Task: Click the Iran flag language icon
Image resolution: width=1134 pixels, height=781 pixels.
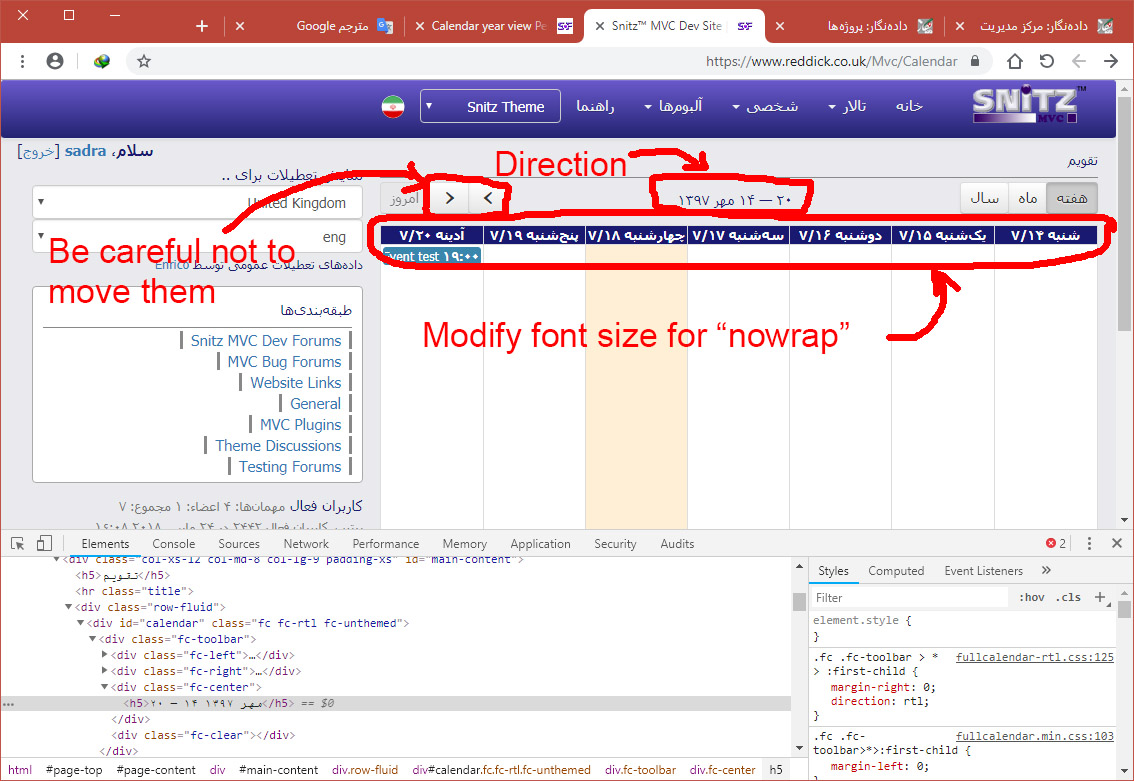Action: pos(392,107)
